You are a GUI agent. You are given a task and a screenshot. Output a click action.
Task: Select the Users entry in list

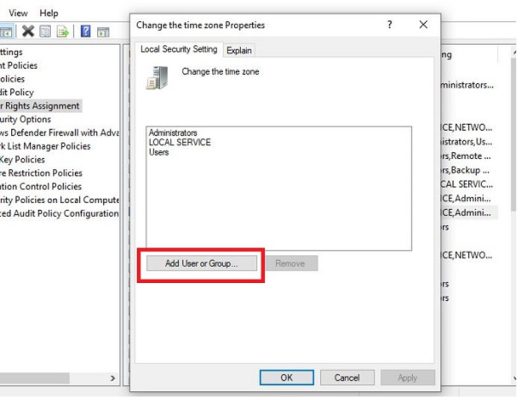tap(159, 152)
